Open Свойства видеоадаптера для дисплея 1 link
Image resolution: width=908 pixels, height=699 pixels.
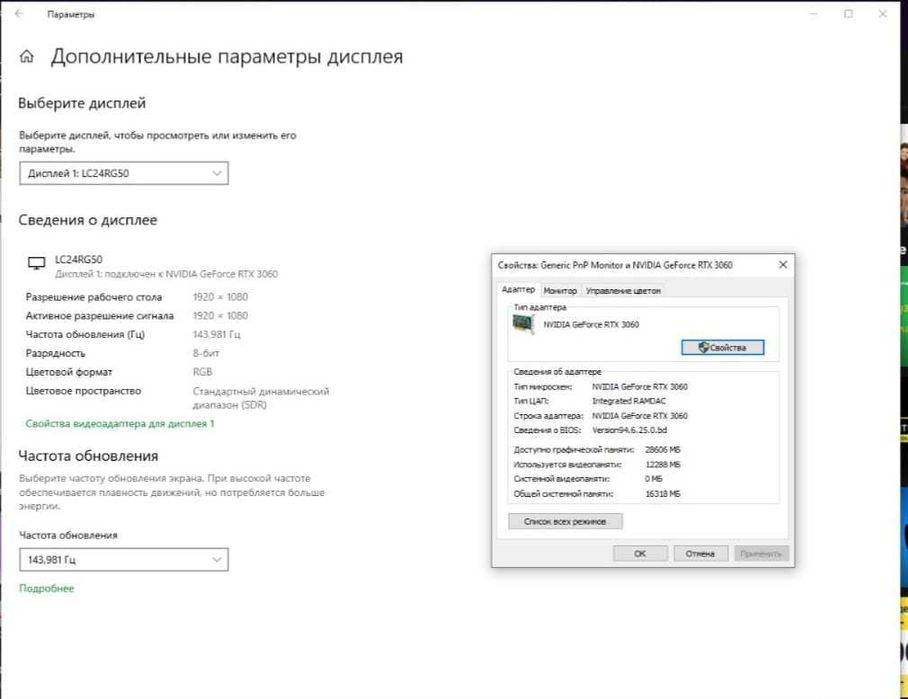click(120, 423)
